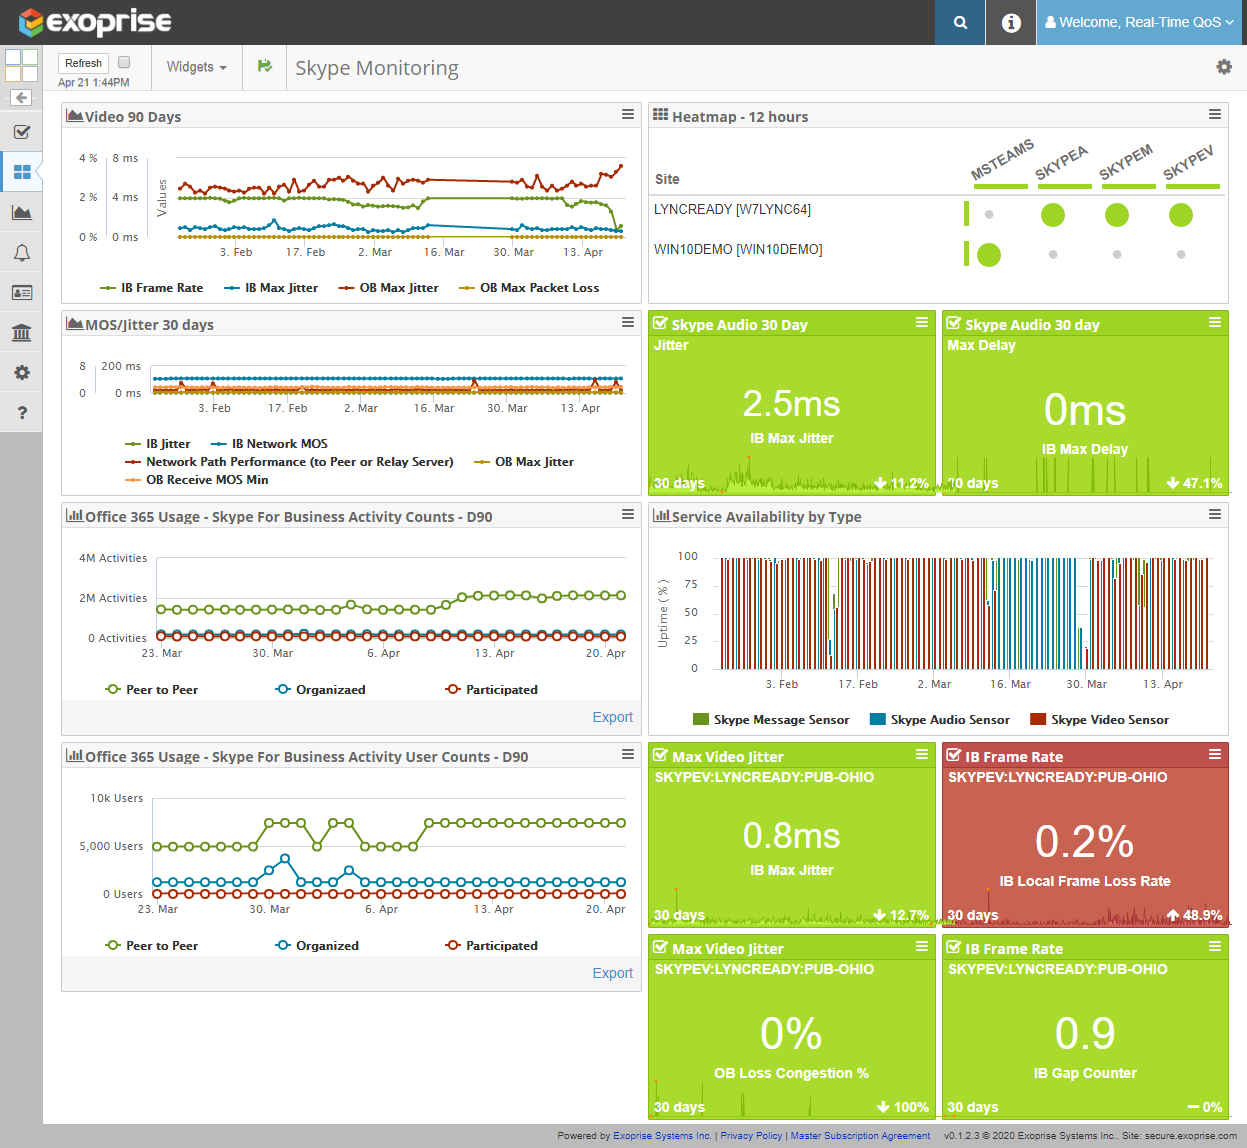
Task: Click LYNCREADY SKYPEA green heatmap dot
Action: [1053, 214]
